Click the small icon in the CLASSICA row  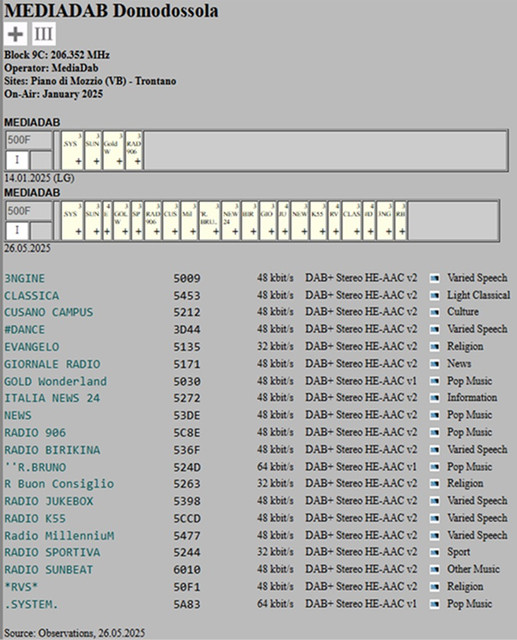click(435, 296)
